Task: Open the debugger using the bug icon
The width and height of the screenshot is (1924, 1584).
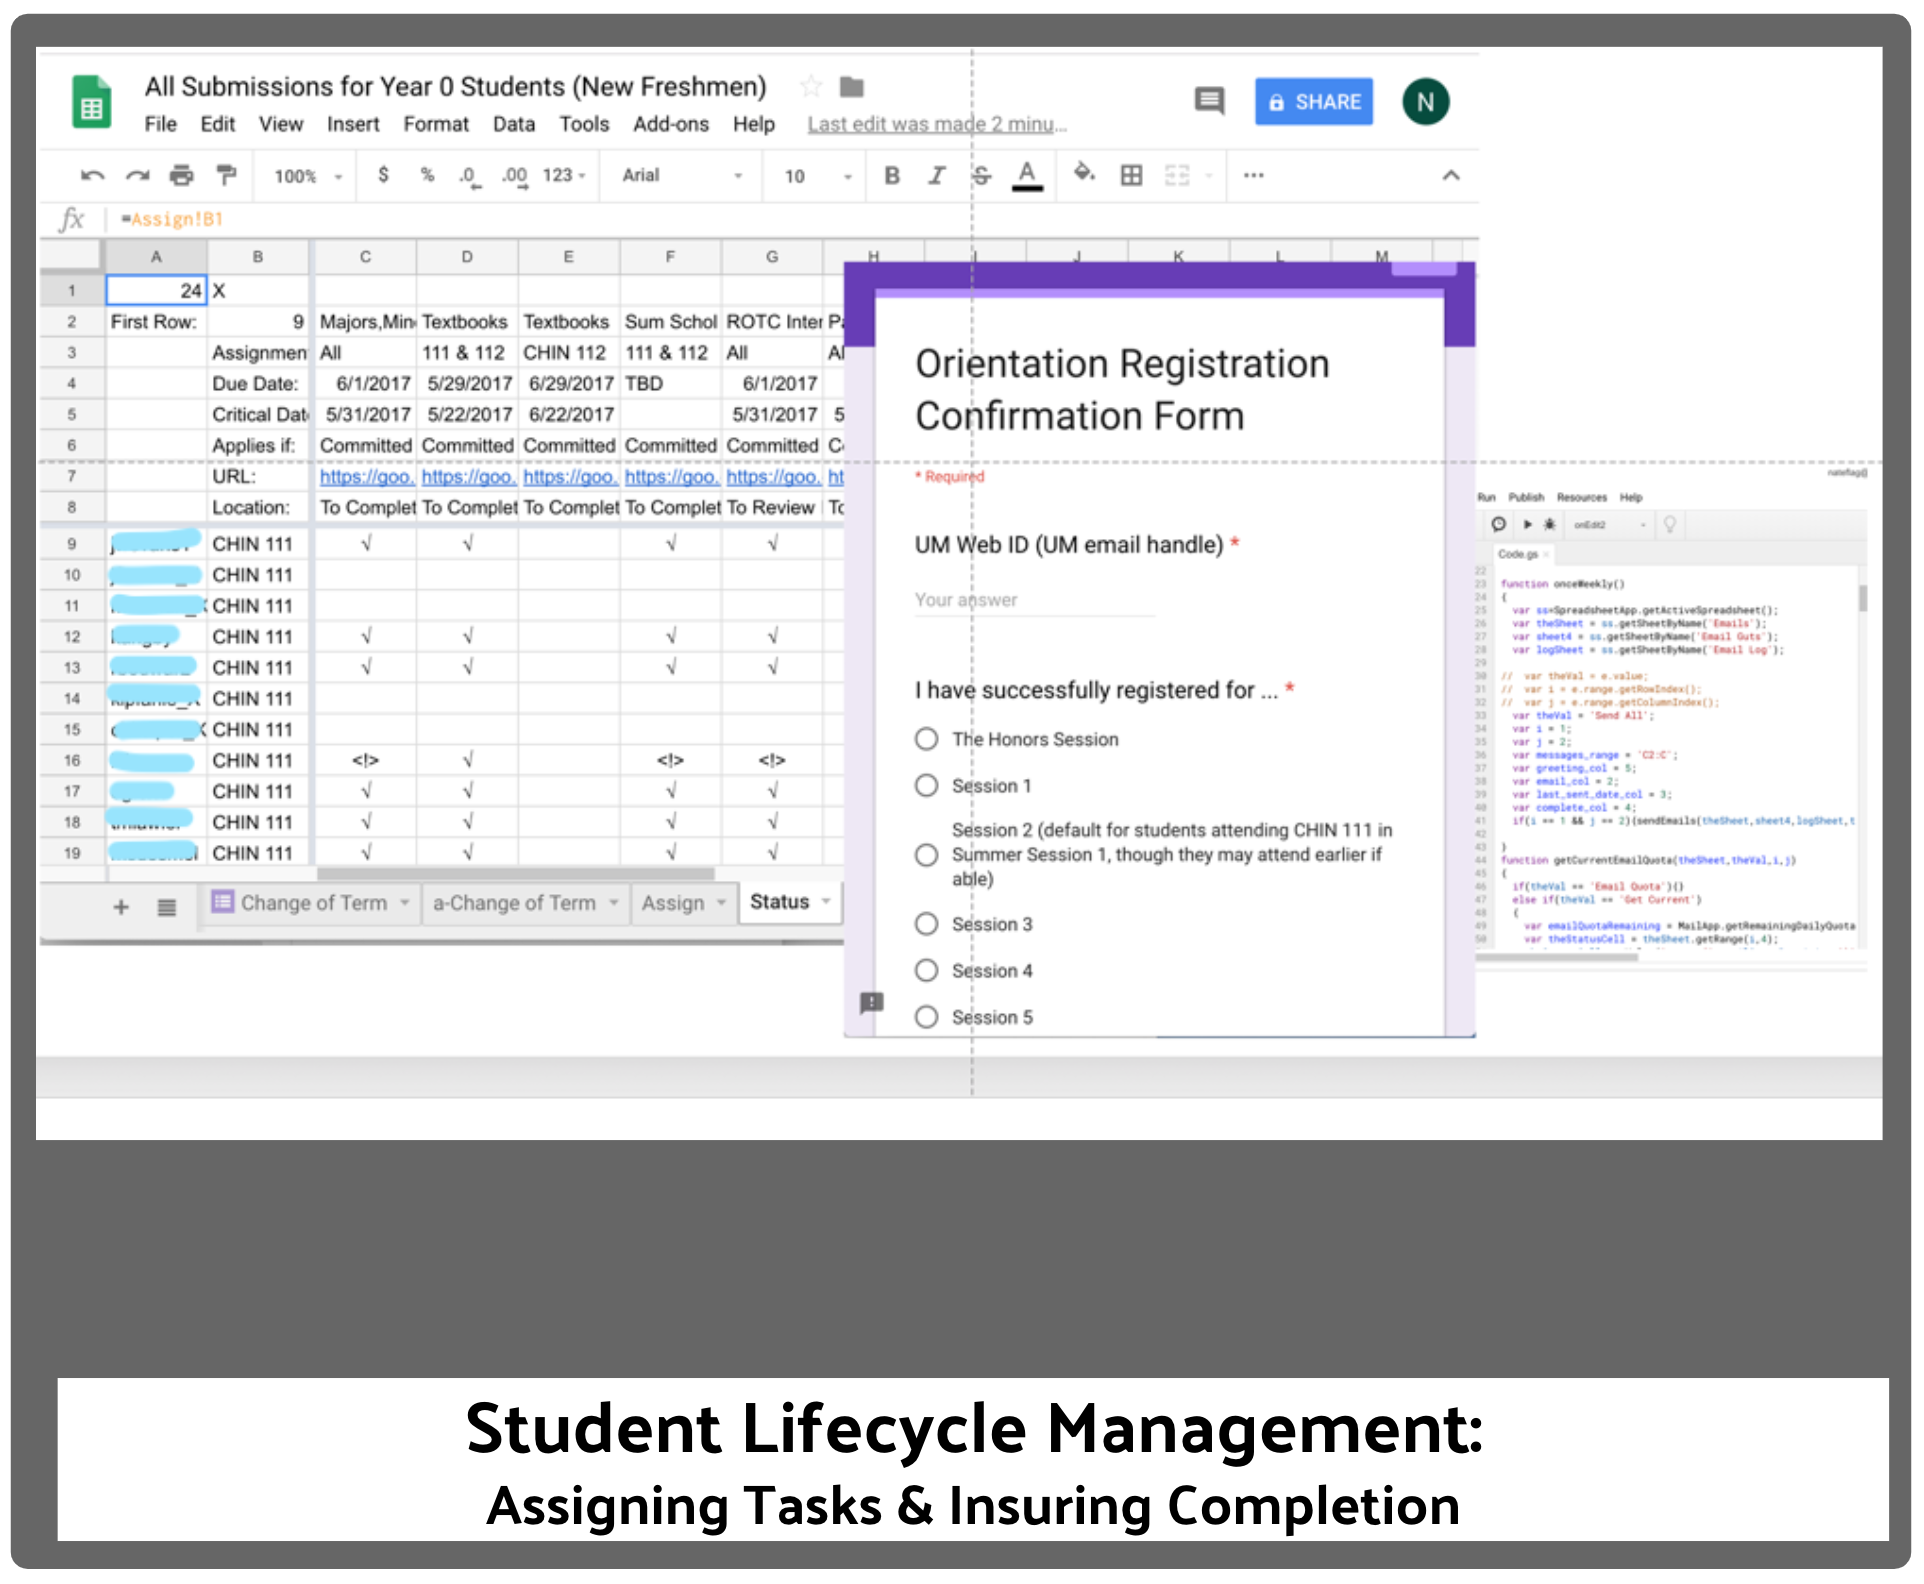Action: tap(1550, 524)
